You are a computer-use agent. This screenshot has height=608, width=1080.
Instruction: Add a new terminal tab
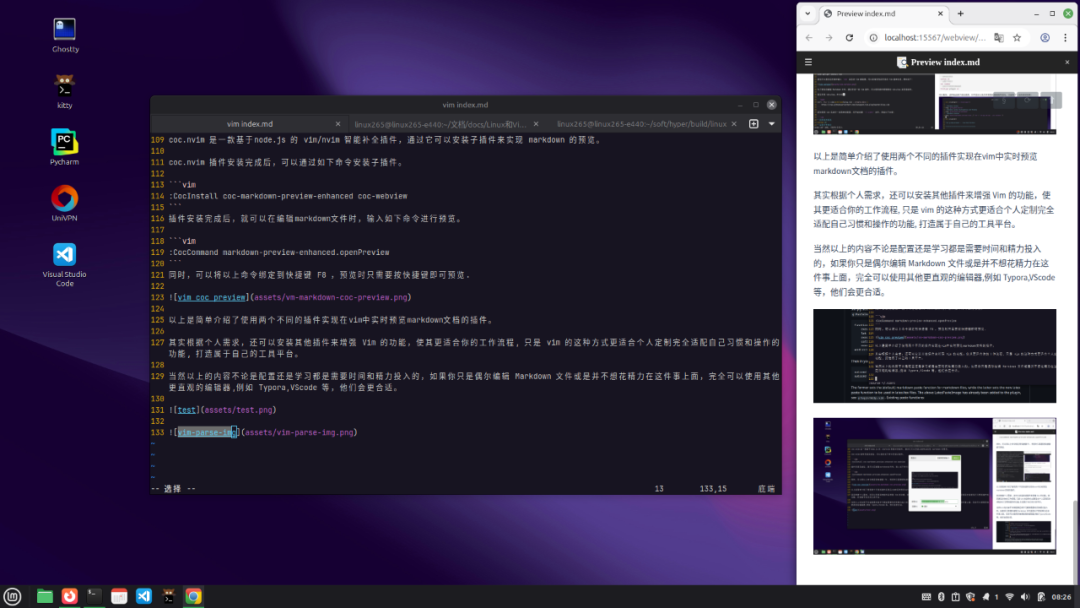pos(754,124)
